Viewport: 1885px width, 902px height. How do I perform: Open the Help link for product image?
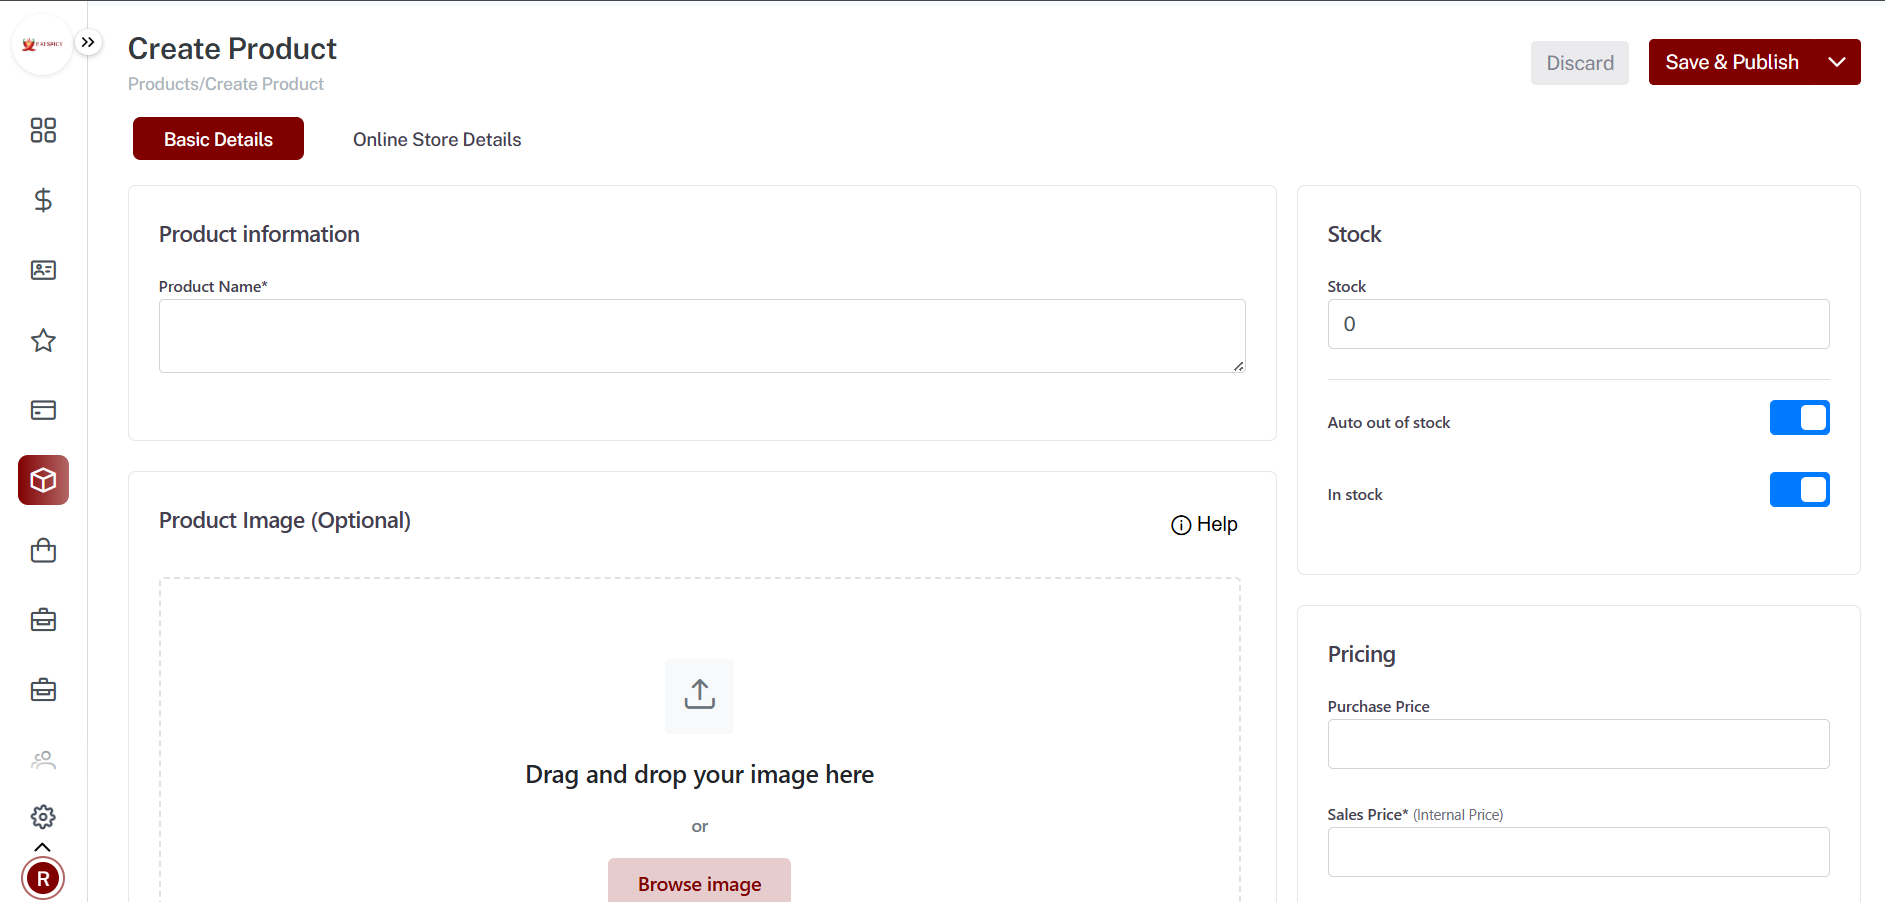click(x=1205, y=525)
